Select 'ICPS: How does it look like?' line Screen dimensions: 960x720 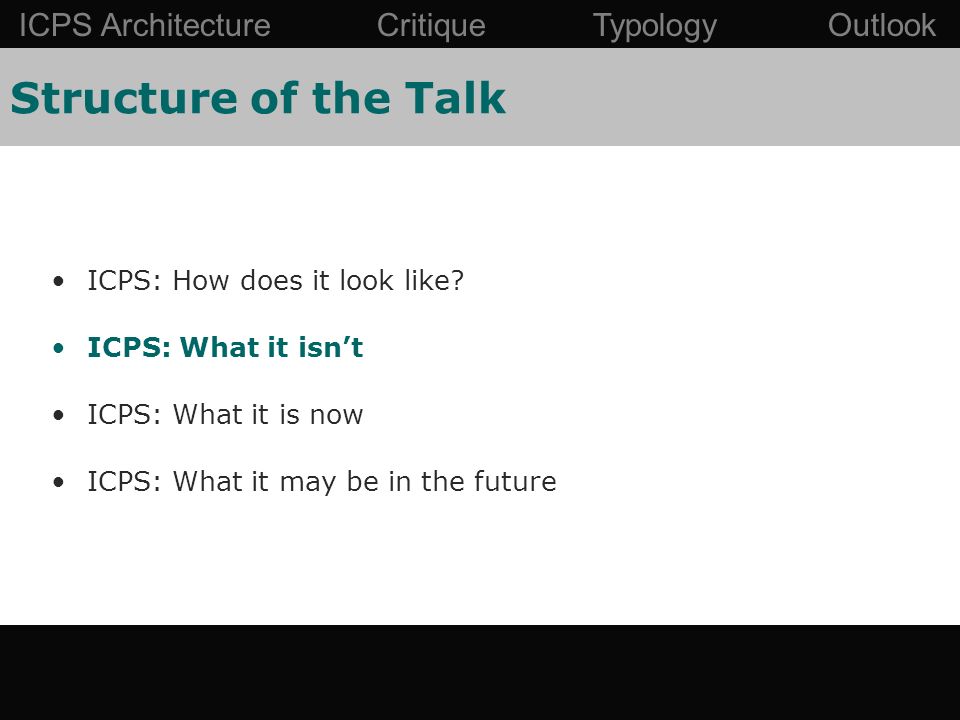click(x=276, y=280)
